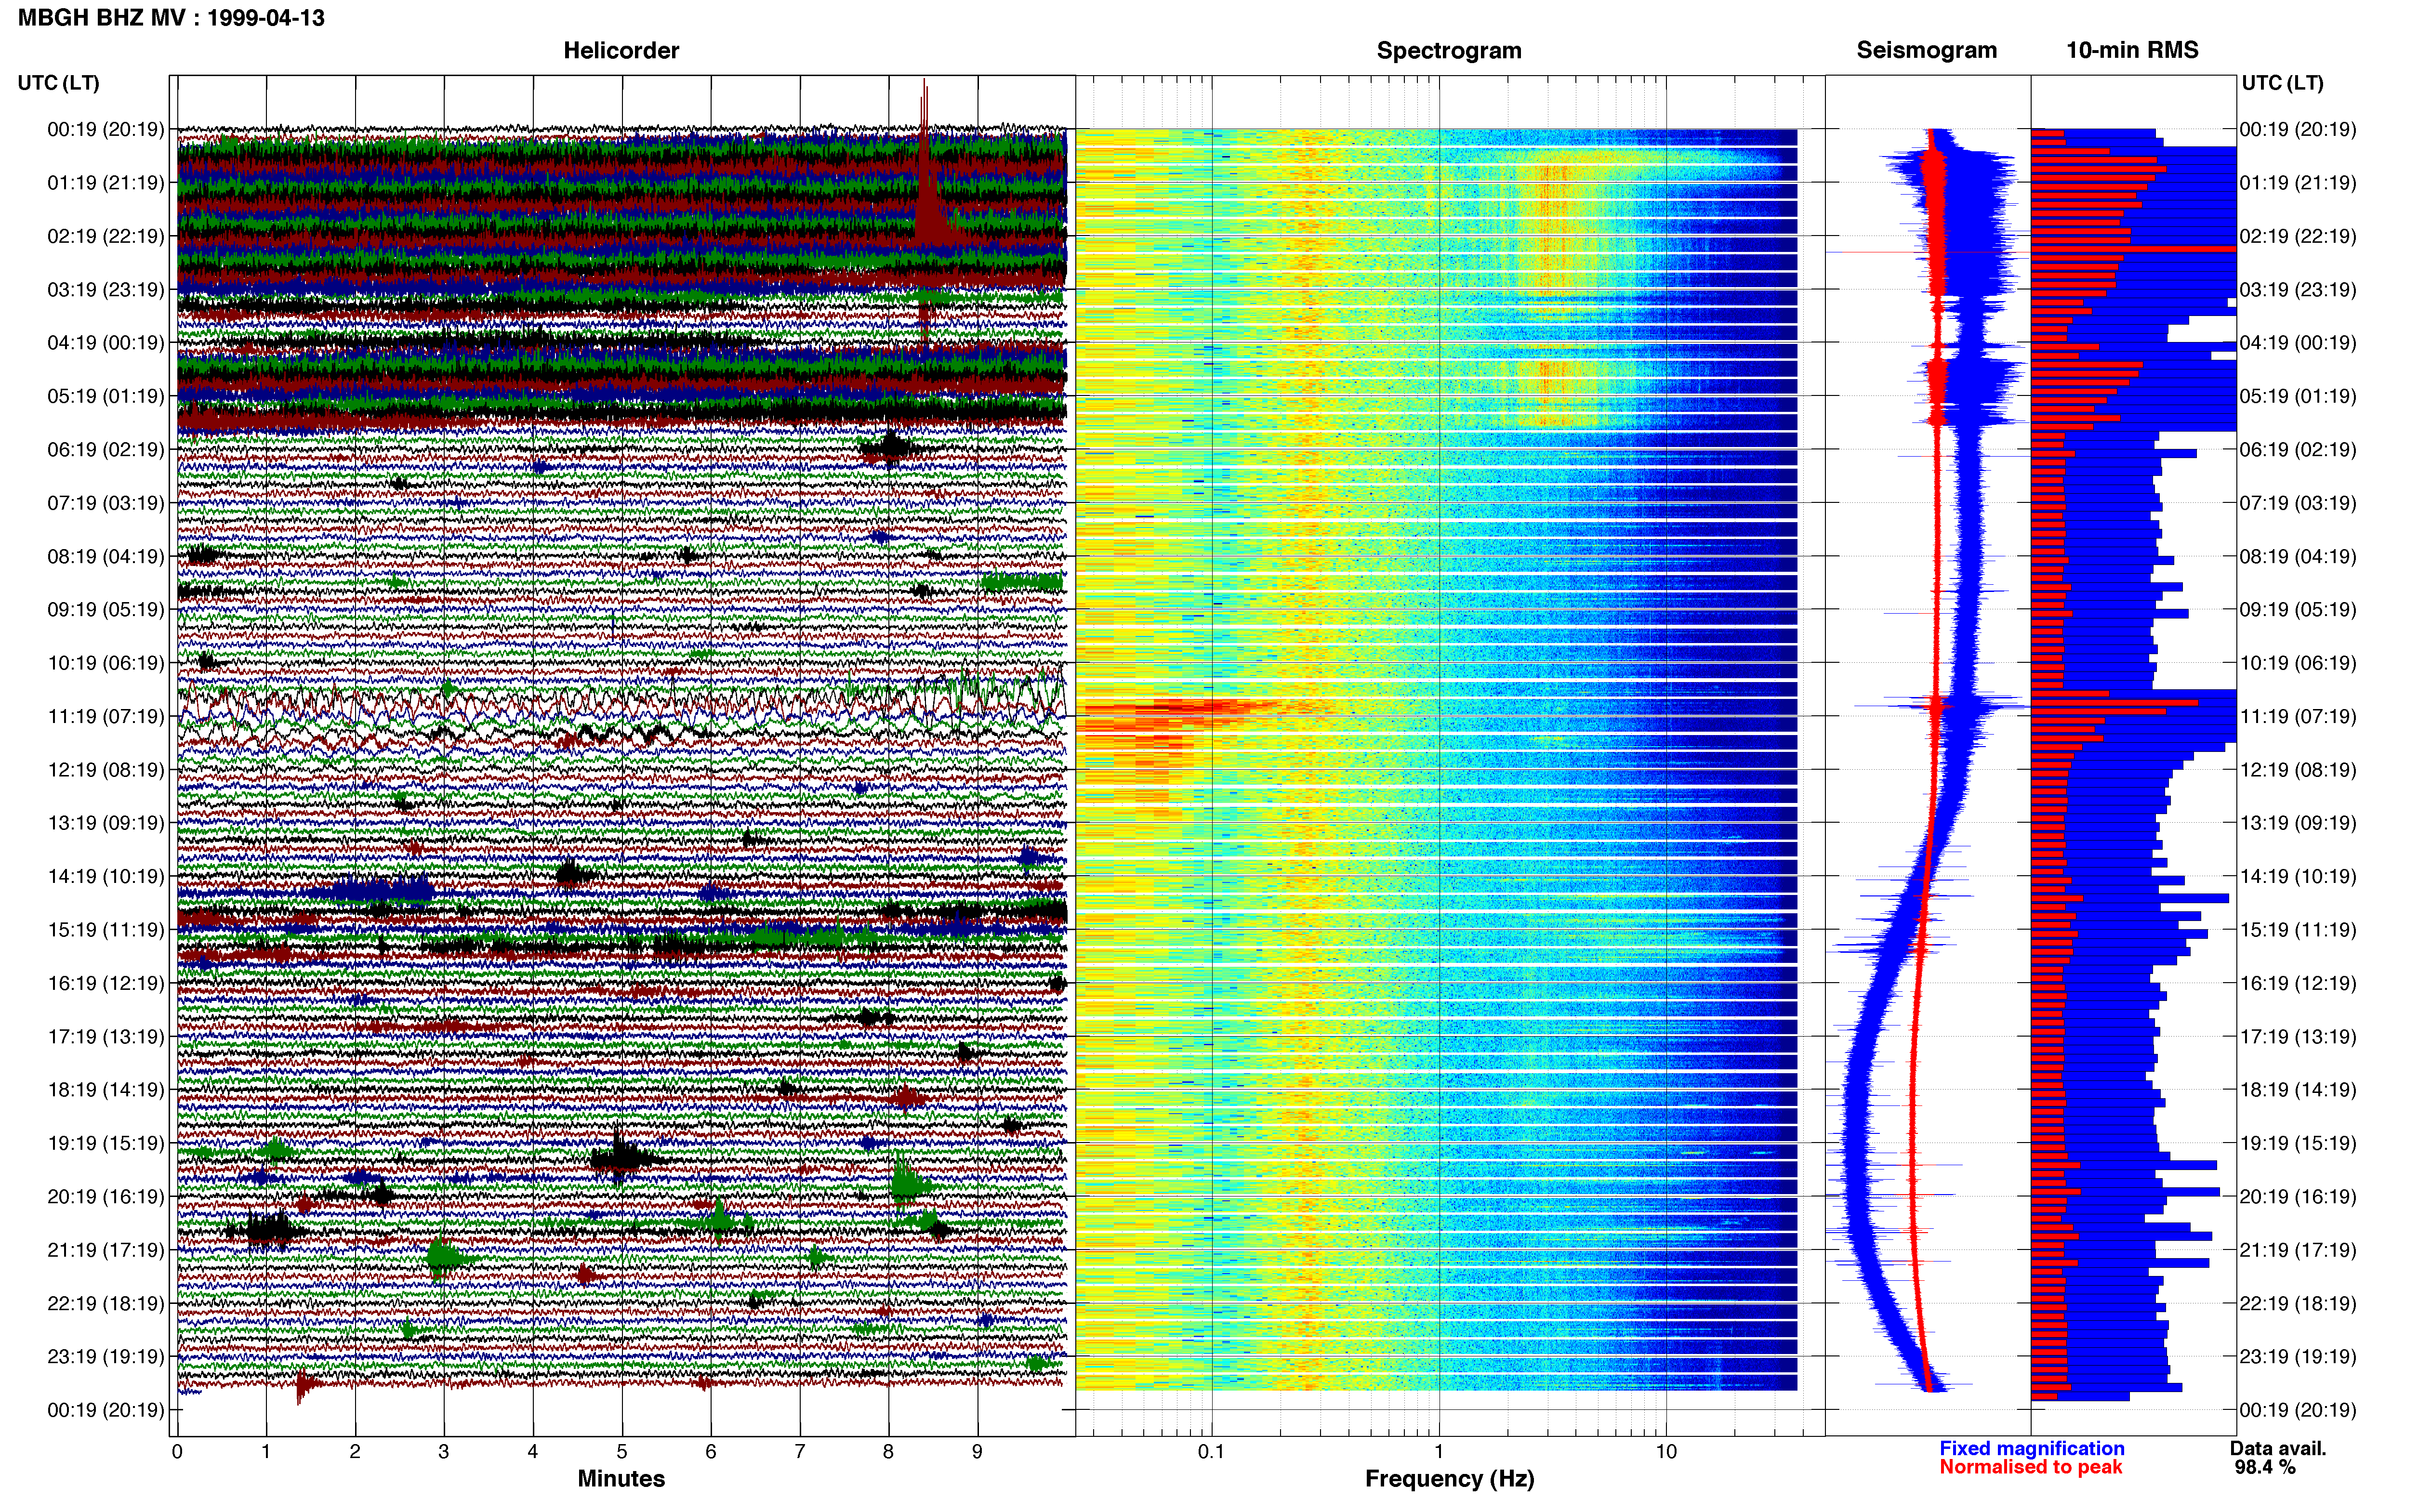The width and height of the screenshot is (2418, 1512).
Task: Select the 10-min RMS panel heading
Action: pos(2132,50)
